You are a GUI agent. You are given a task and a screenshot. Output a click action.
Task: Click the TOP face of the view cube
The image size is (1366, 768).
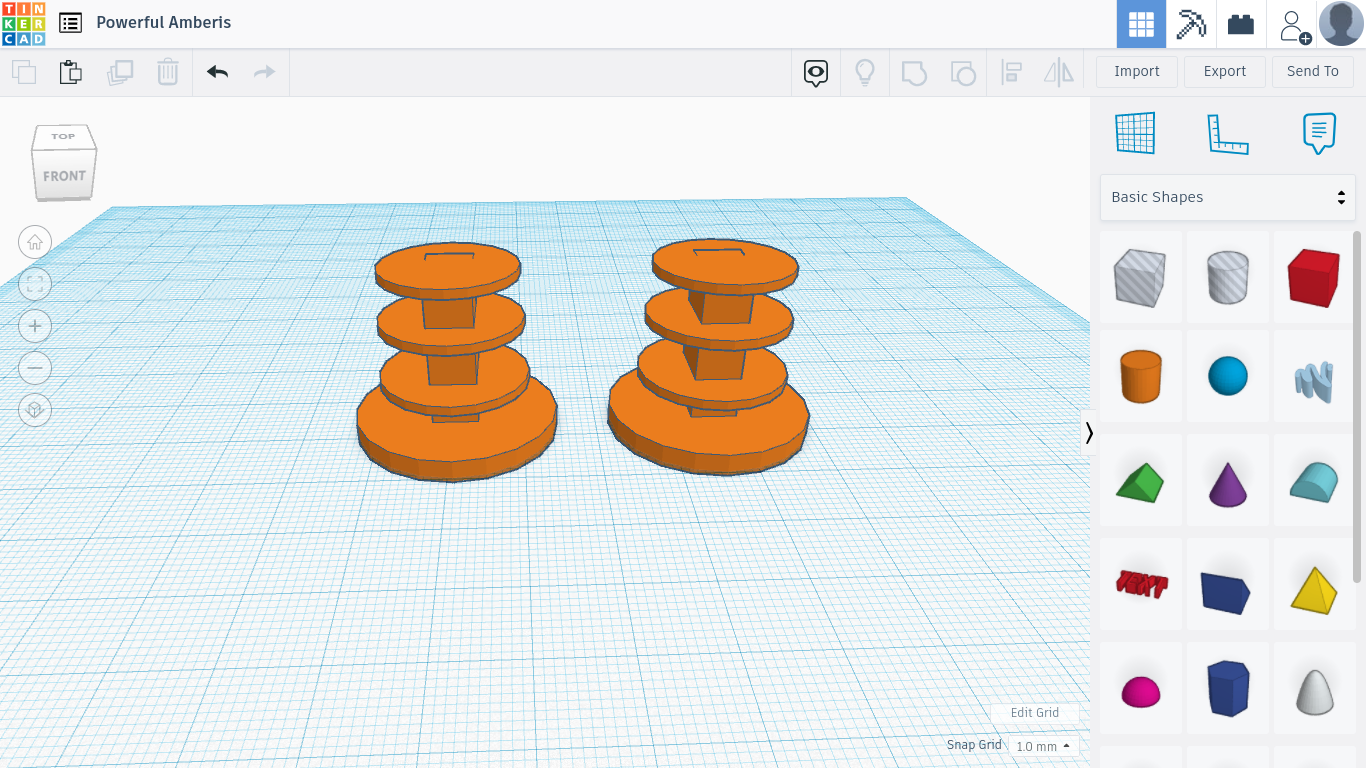coord(64,136)
